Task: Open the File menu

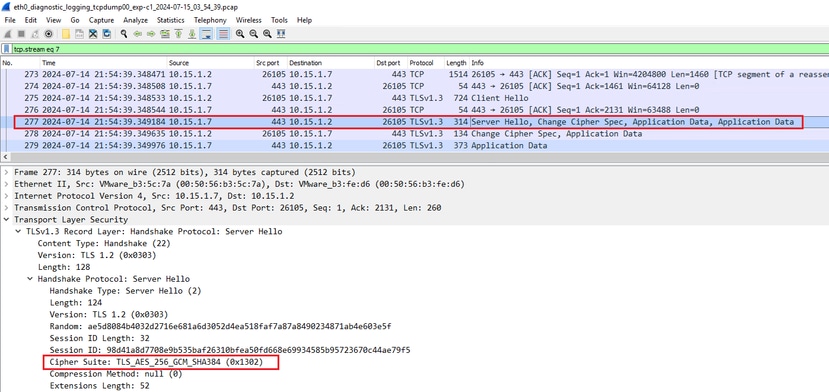Action: (10, 20)
